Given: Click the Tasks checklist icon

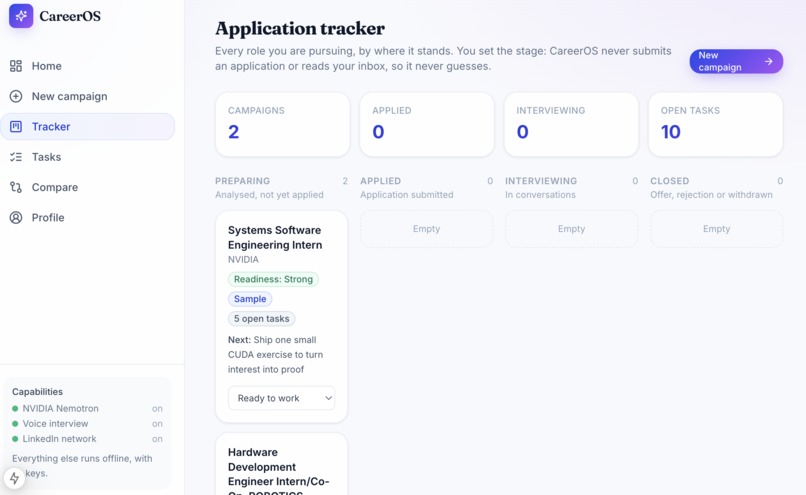Looking at the screenshot, I should point(16,157).
